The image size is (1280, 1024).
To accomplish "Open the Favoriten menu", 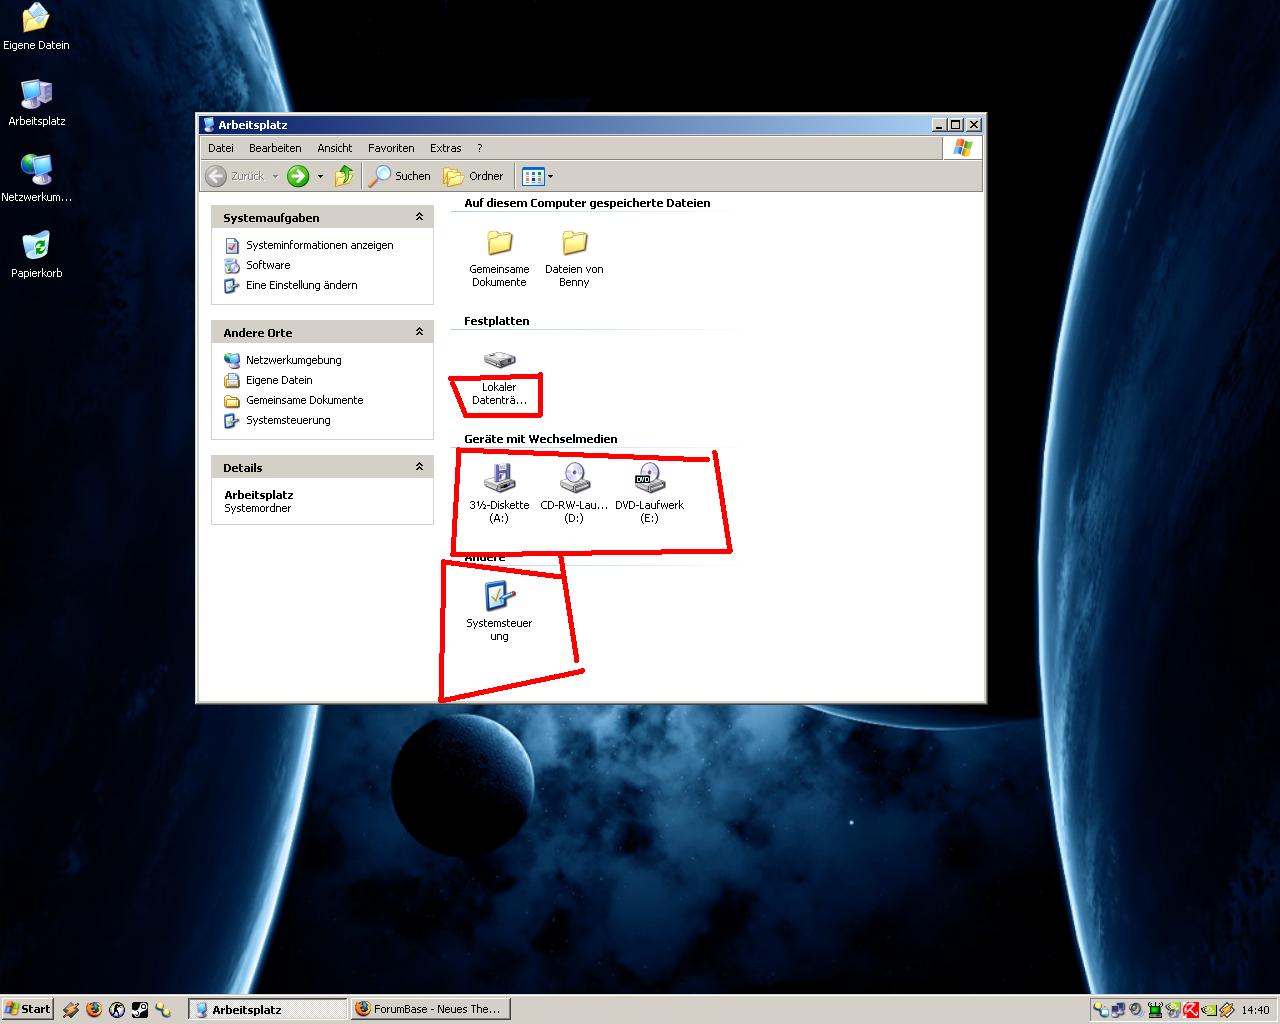I will click(x=391, y=148).
